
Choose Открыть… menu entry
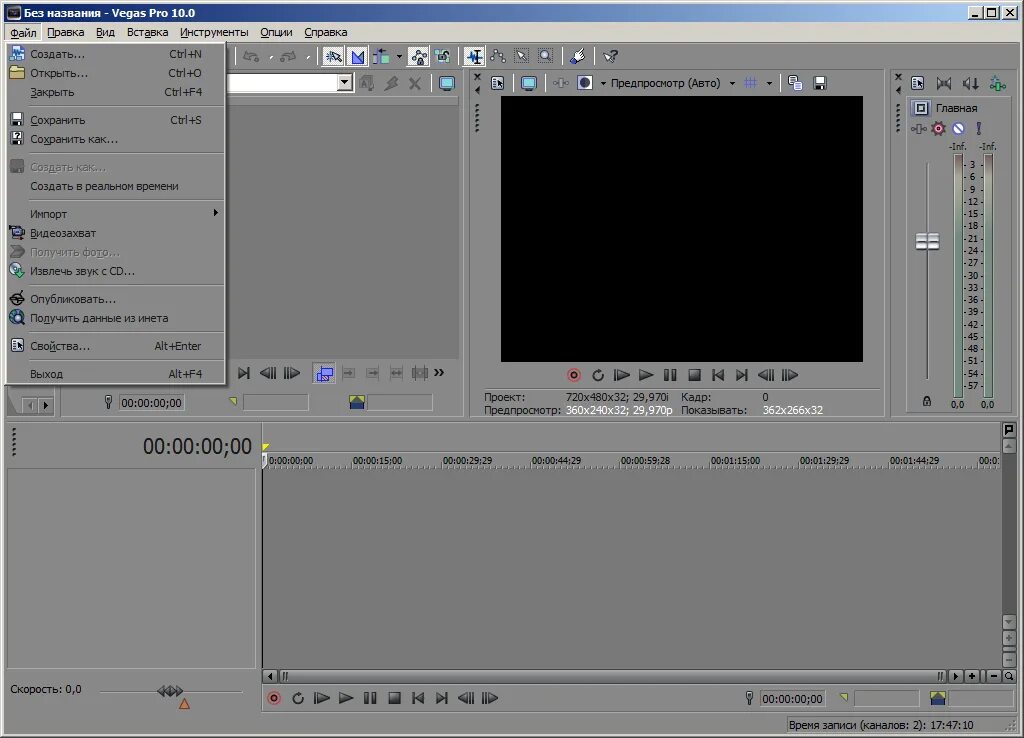tap(115, 73)
